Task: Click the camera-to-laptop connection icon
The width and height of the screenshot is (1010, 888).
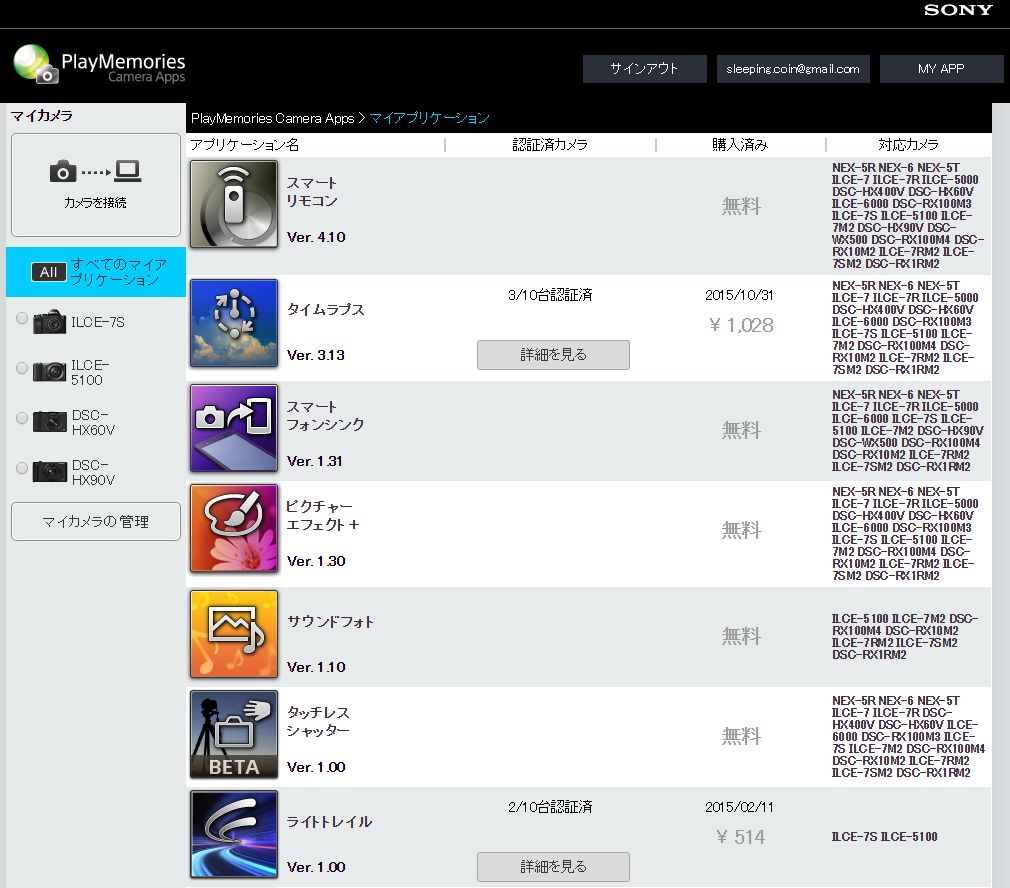Action: click(x=95, y=171)
